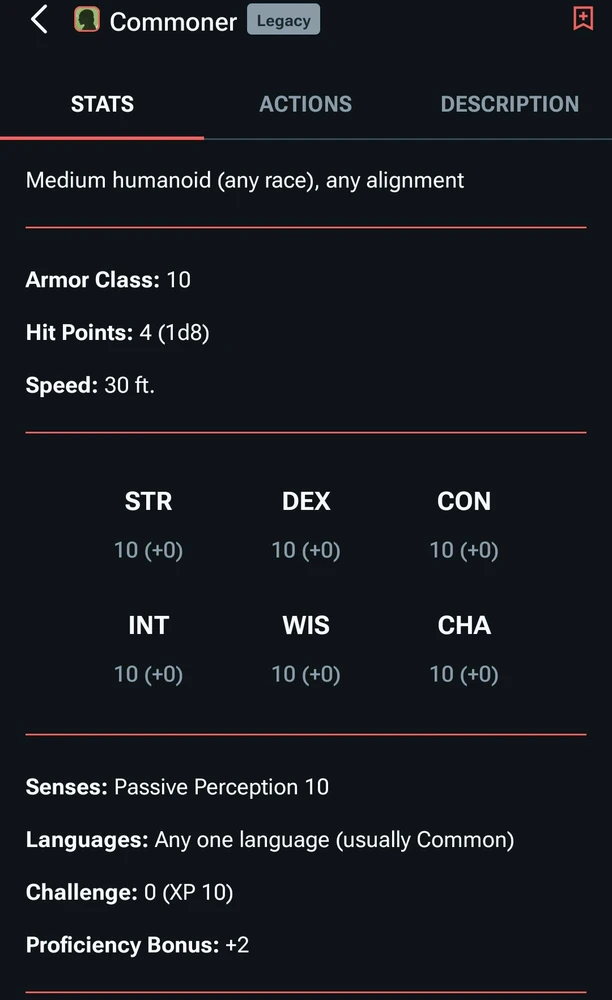Viewport: 612px width, 1000px height.
Task: Tap the CHA ability score
Action: pyautogui.click(x=464, y=649)
